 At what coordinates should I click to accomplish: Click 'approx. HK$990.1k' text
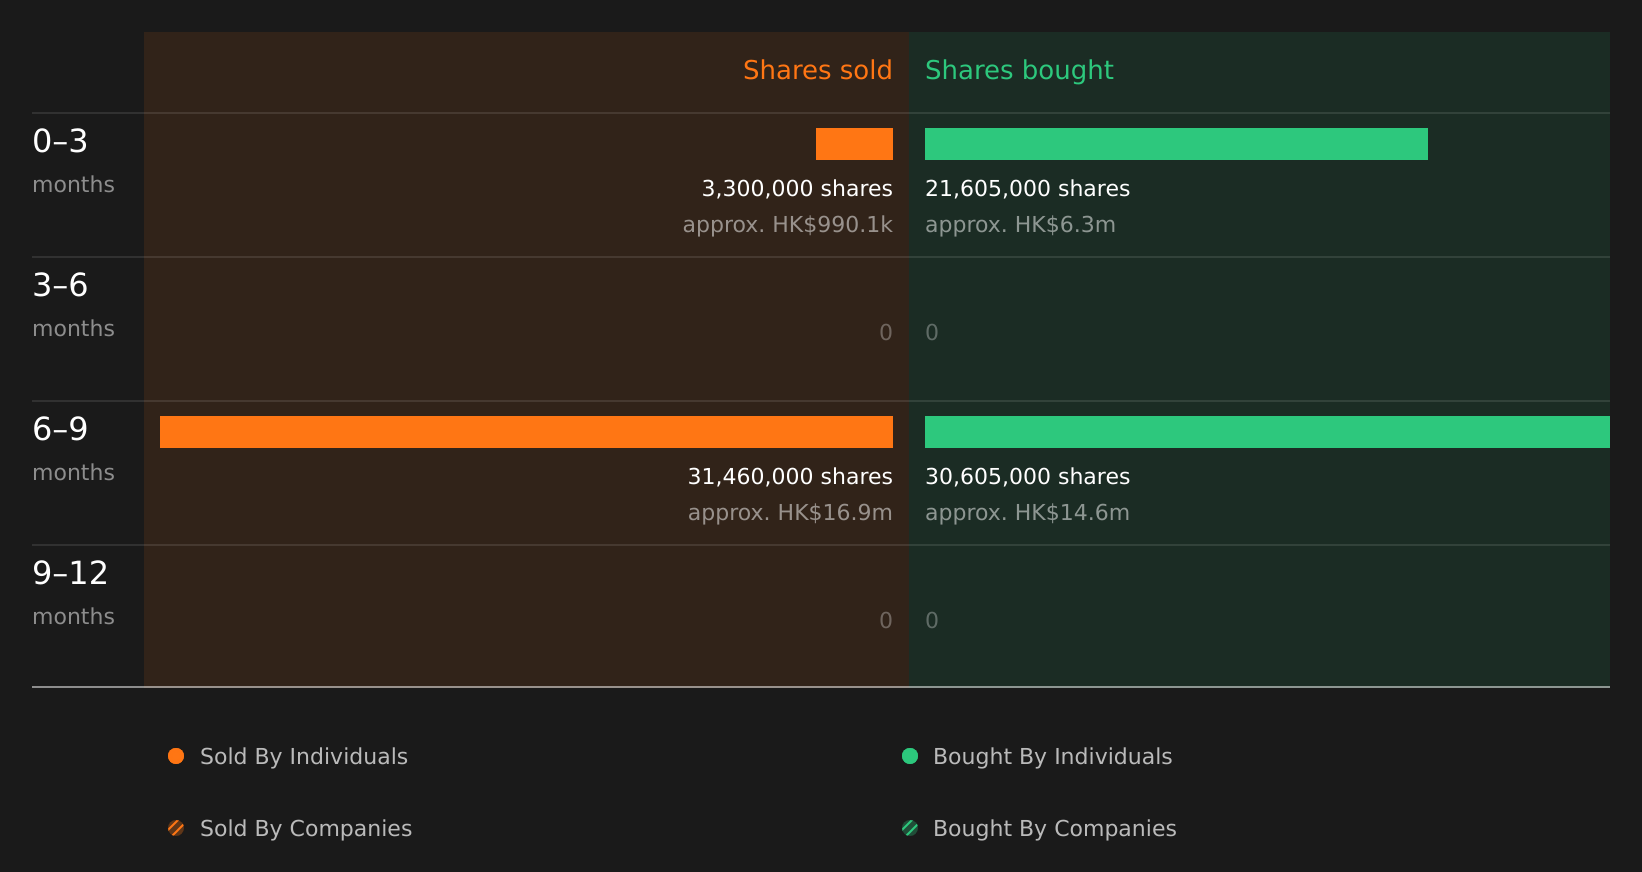tap(787, 225)
